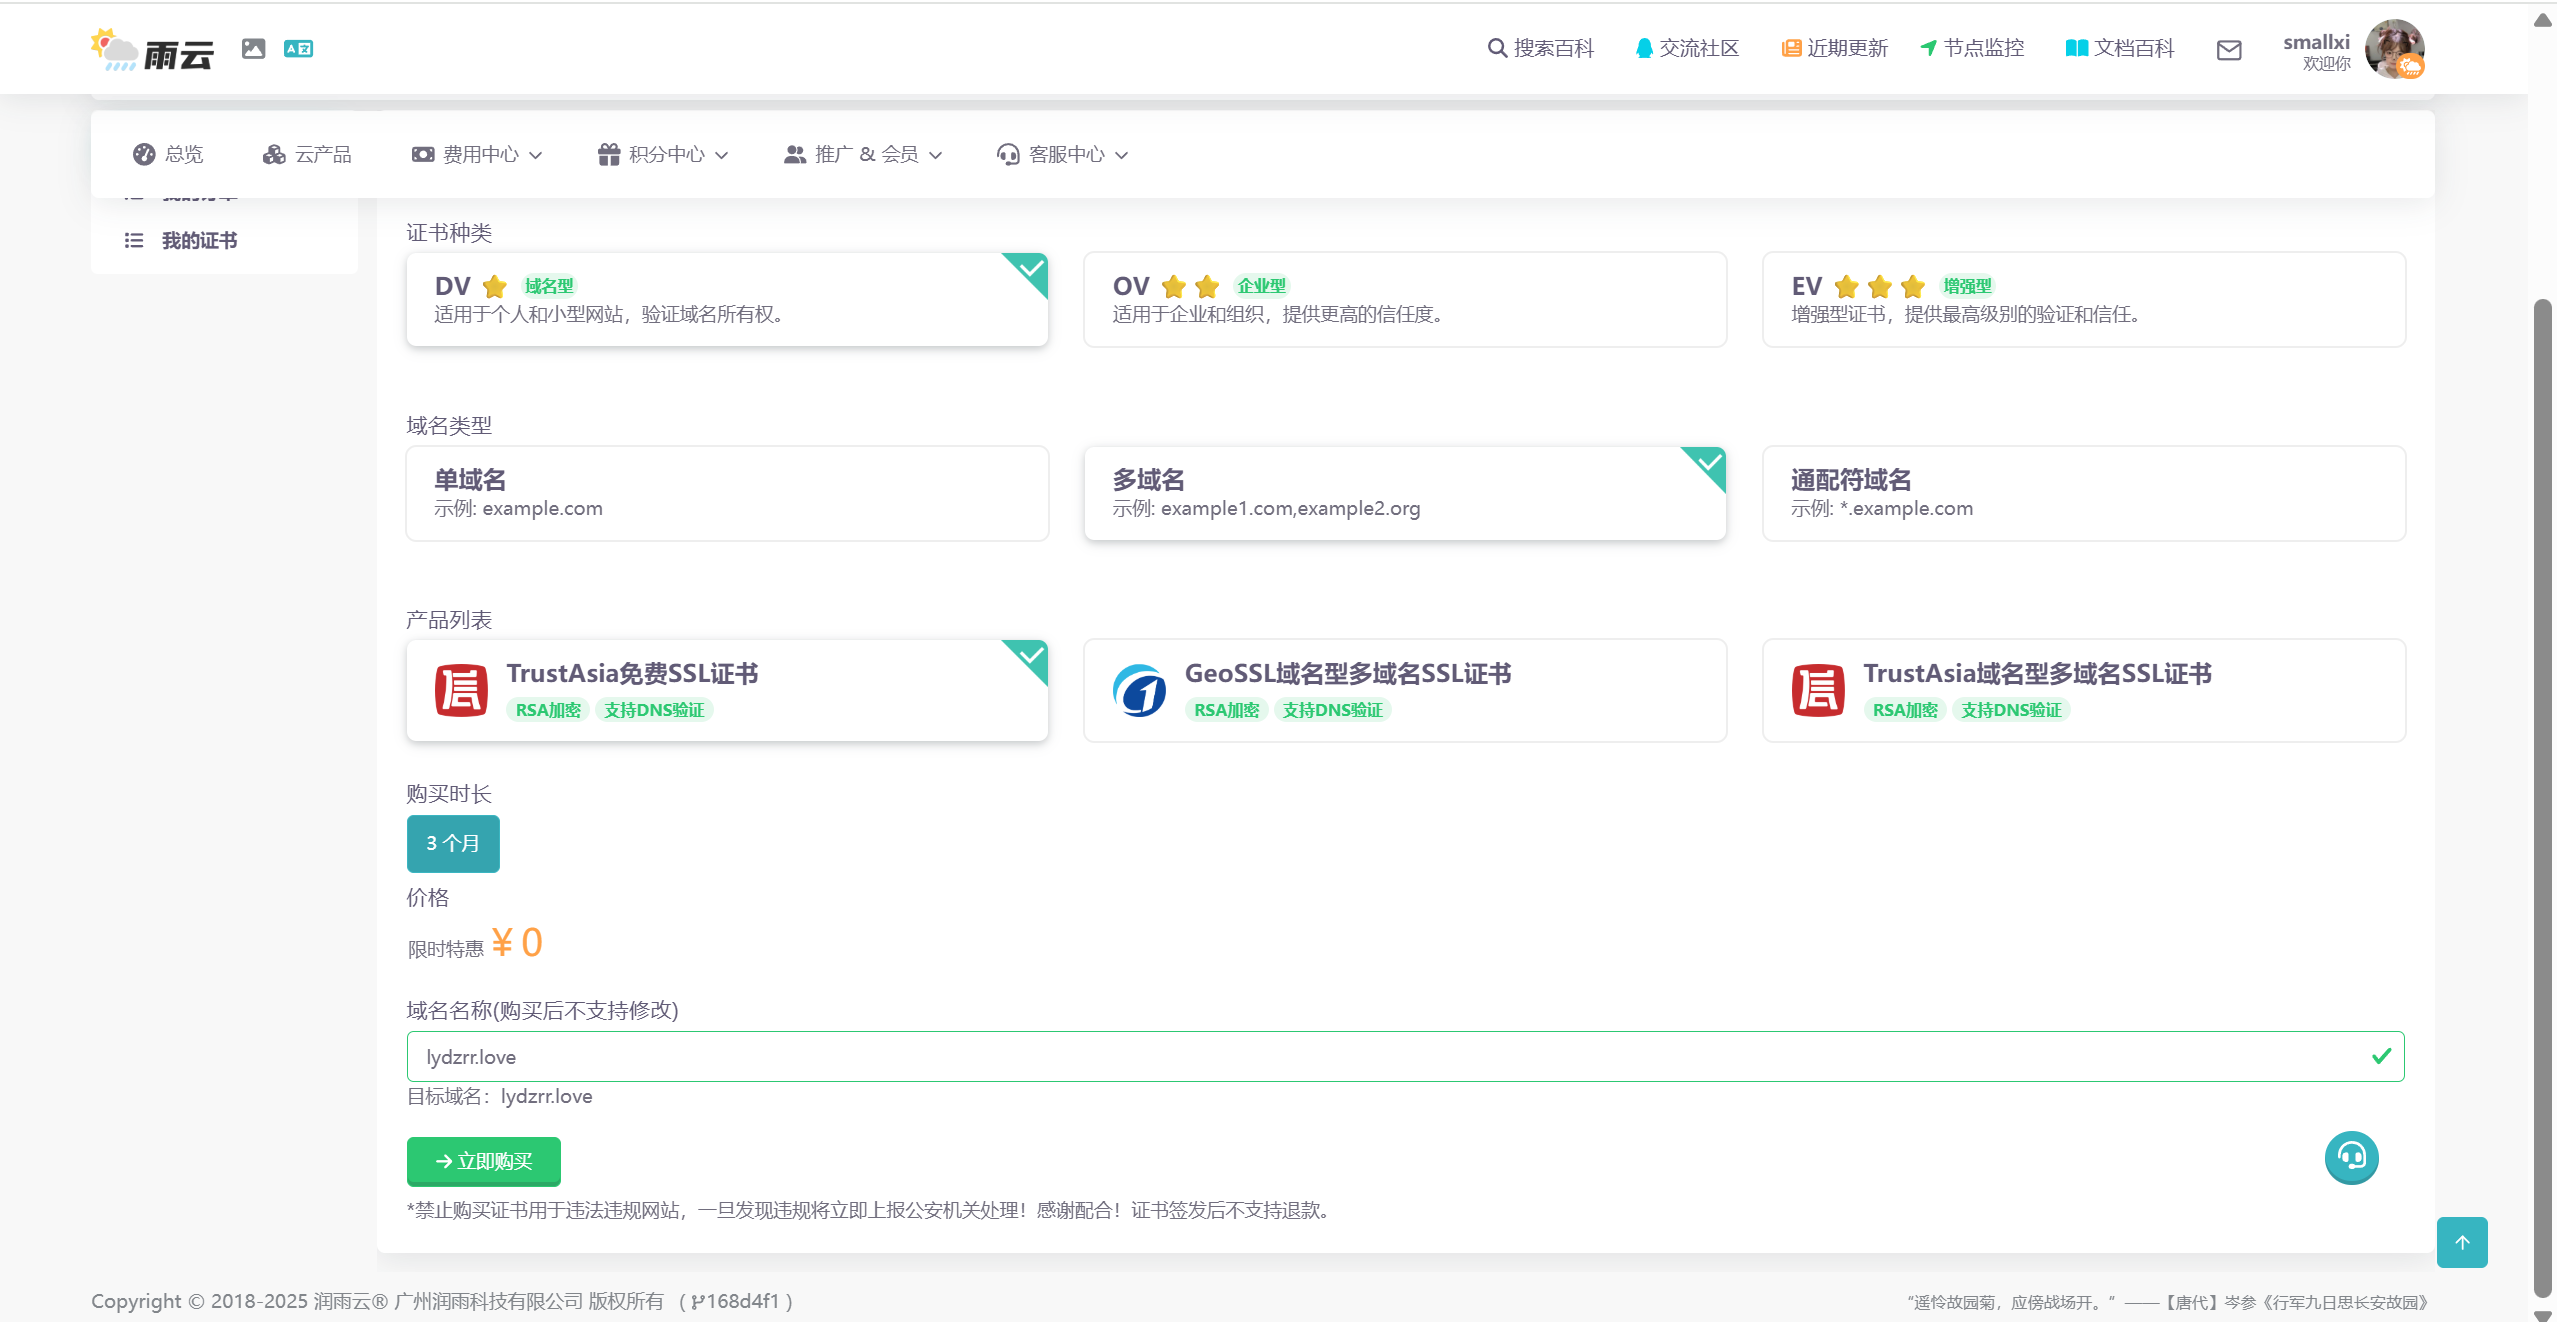Viewport: 2557px width, 1322px height.
Task: Click the 立即购买 buy now button
Action: [483, 1161]
